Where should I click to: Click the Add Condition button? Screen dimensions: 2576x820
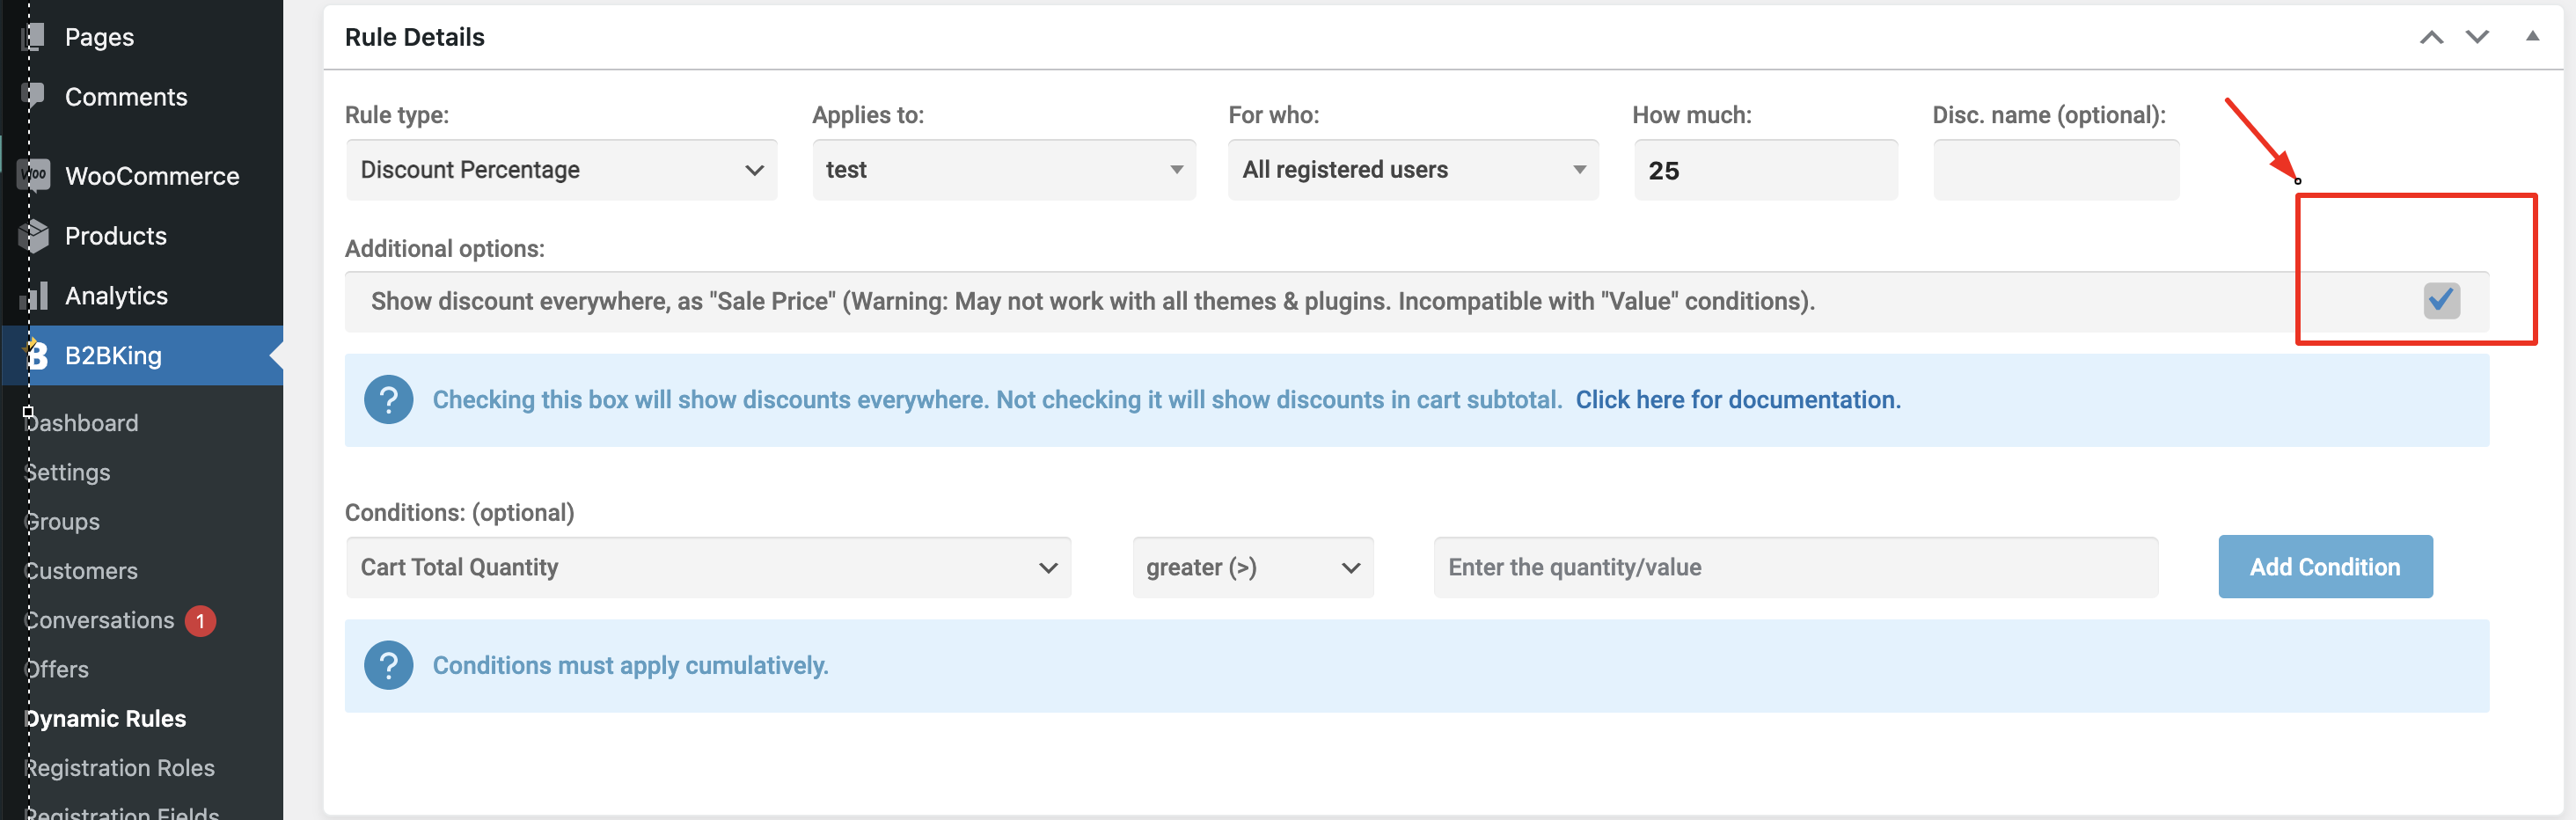(2325, 567)
